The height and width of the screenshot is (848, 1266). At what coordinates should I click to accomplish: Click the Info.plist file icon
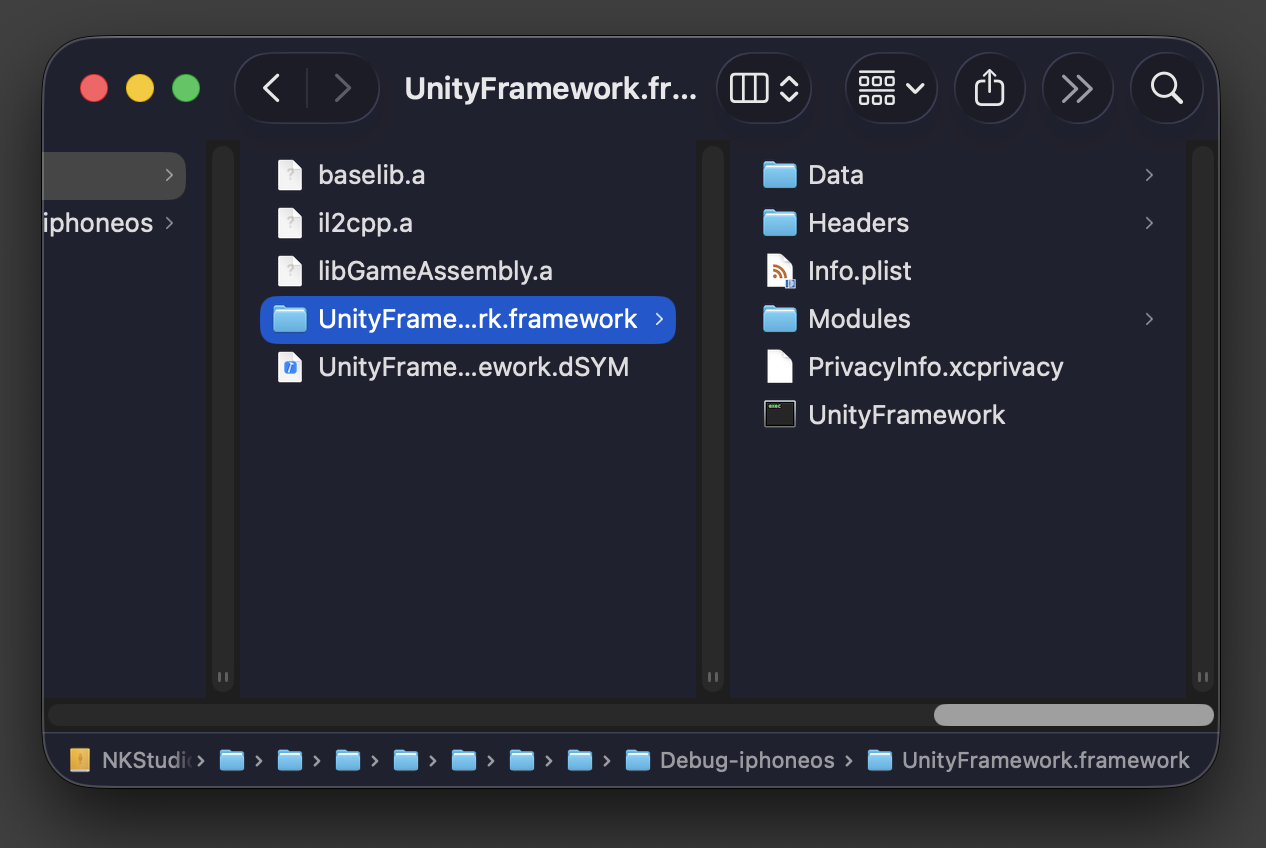[x=779, y=271]
